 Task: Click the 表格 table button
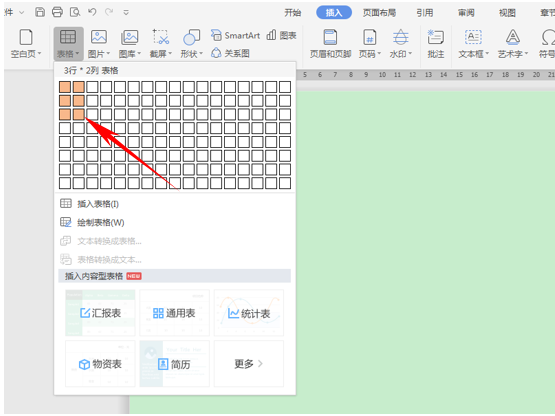click(x=68, y=44)
